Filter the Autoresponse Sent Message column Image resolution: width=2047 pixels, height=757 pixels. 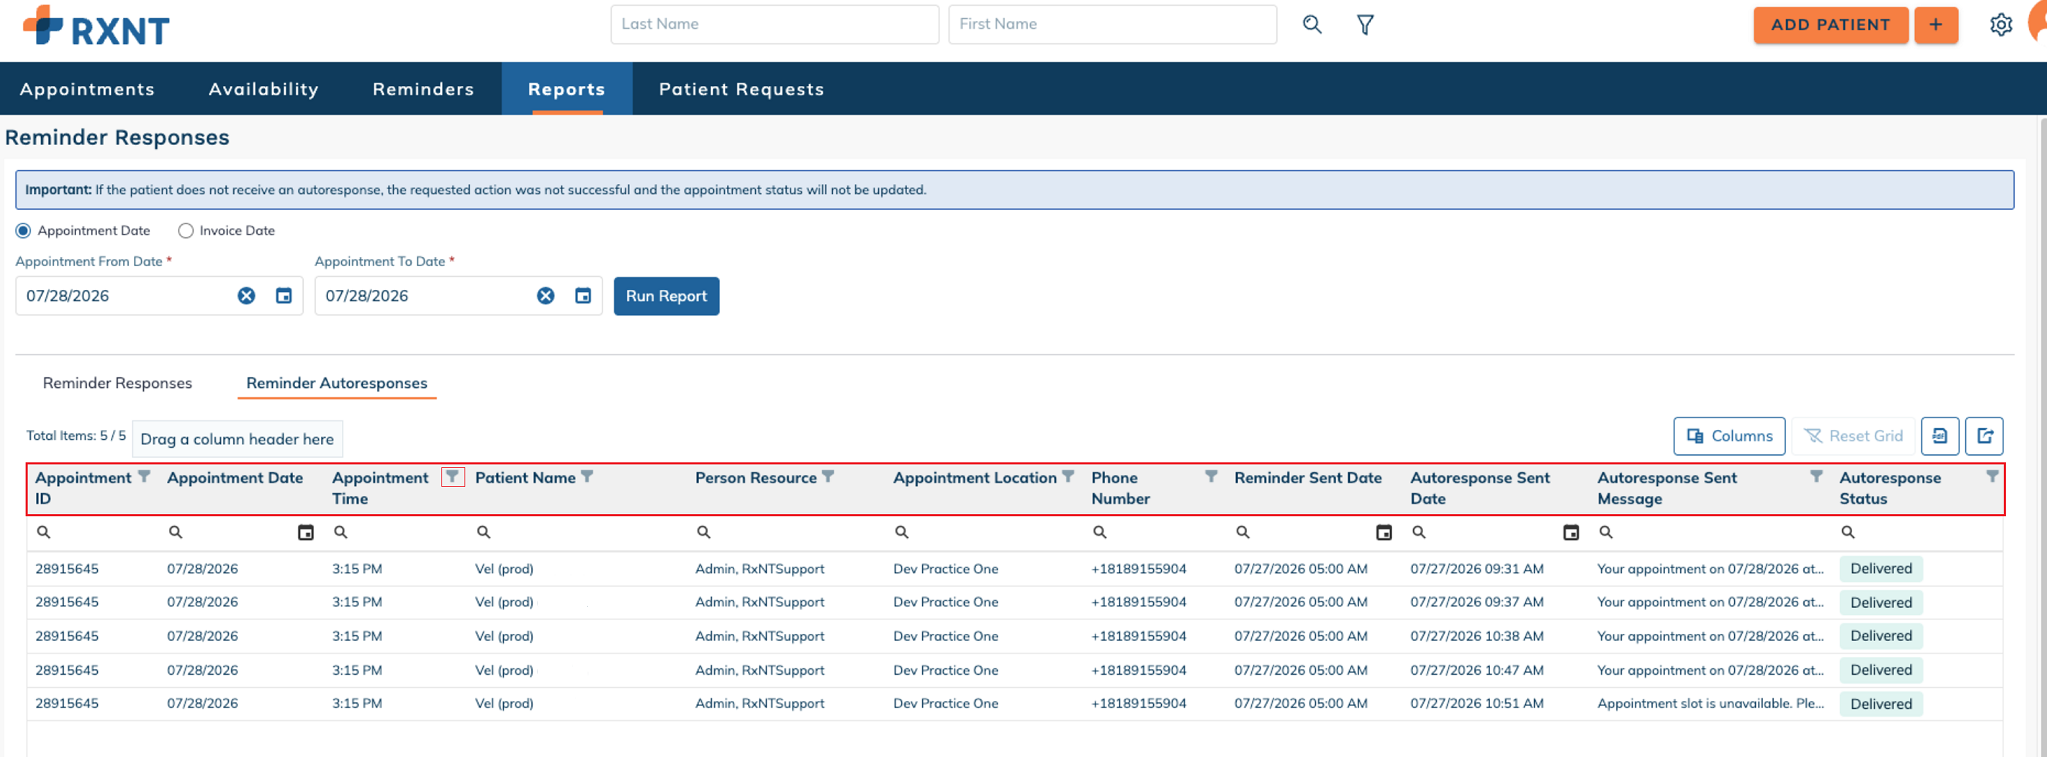pos(1816,477)
